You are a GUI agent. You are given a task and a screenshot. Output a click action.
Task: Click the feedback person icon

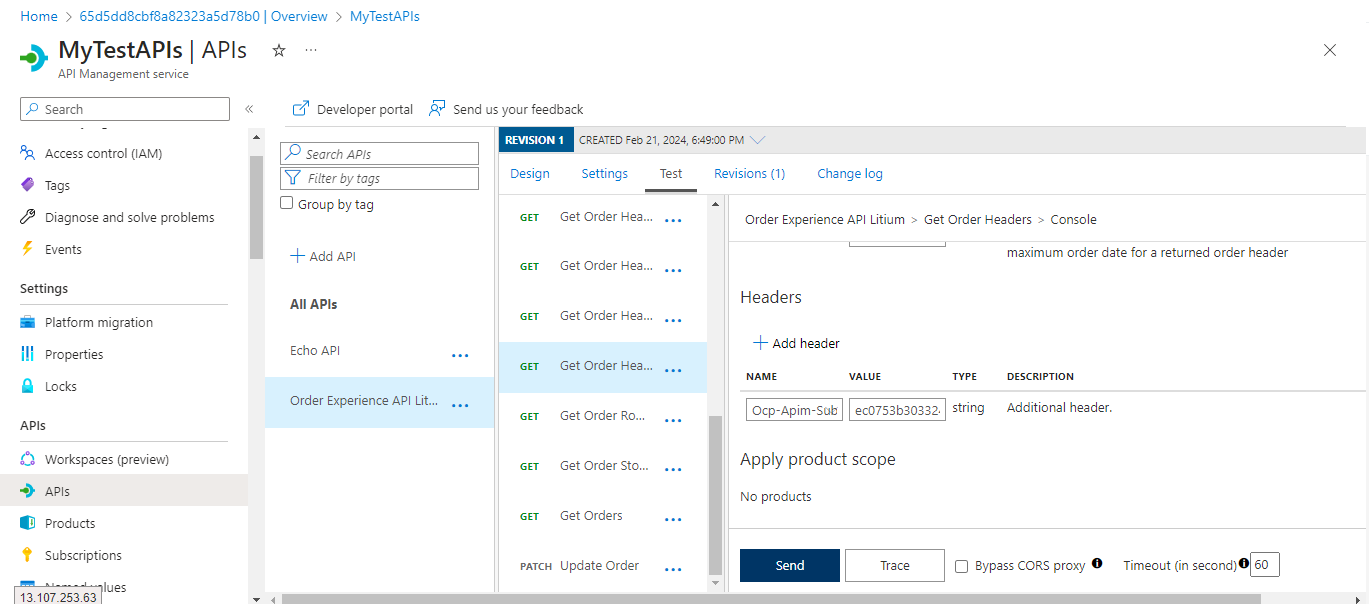point(437,109)
